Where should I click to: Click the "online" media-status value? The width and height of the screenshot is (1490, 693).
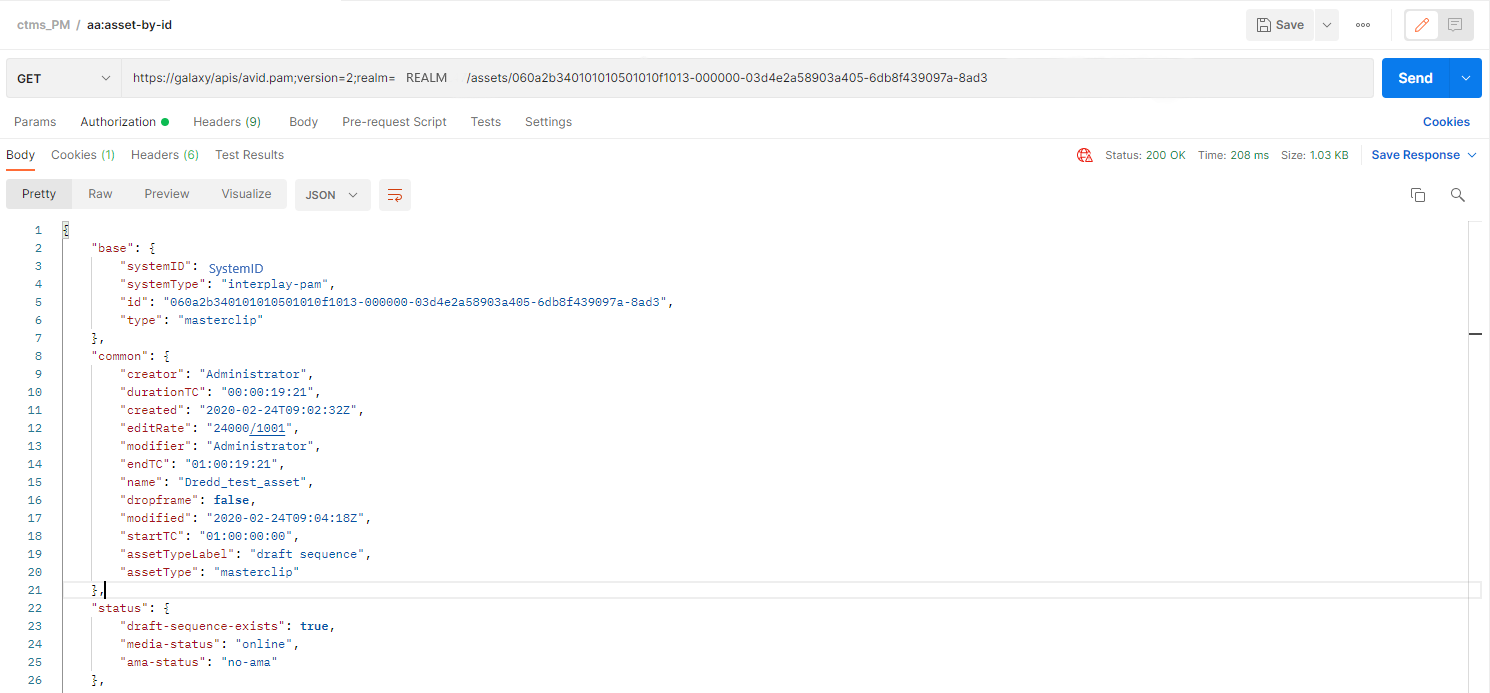coord(263,644)
